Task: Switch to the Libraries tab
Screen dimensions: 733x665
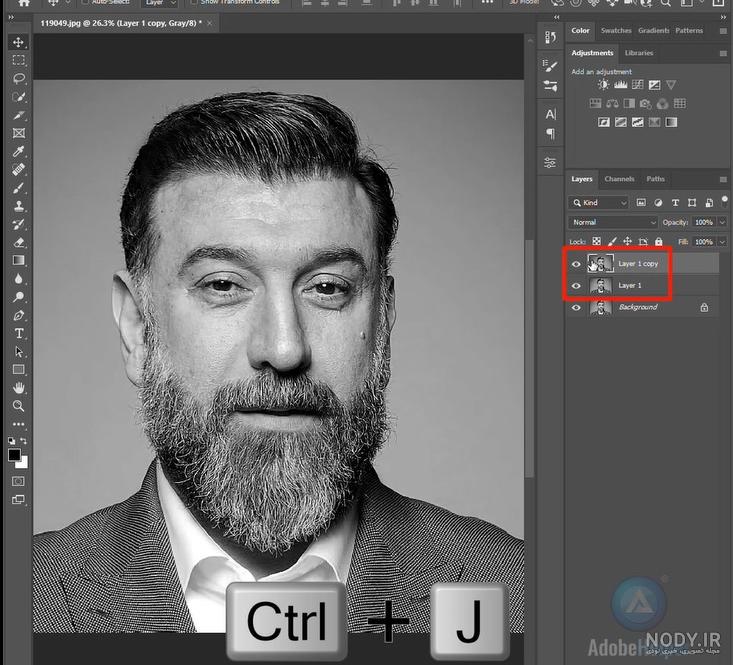Action: (x=639, y=53)
